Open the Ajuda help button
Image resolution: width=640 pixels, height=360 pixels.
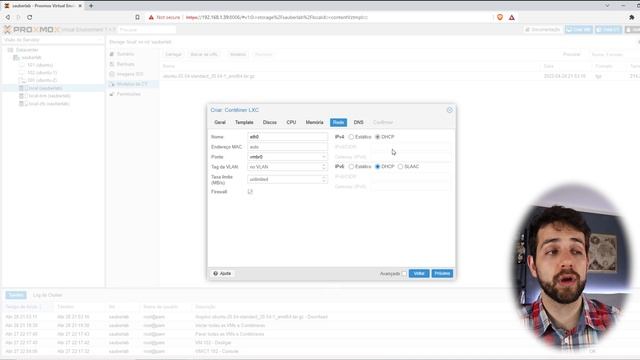[x=222, y=273]
